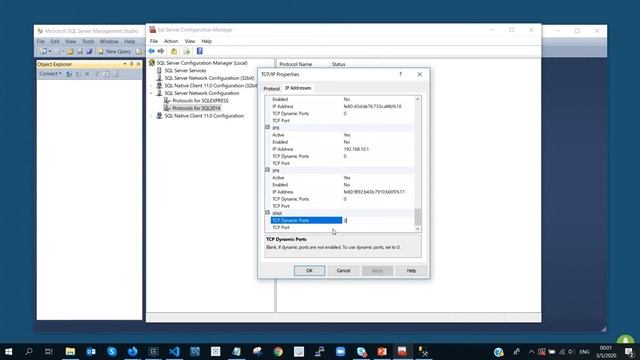This screenshot has height=360, width=640.
Task: Click the Help button in TCP/IP Properties
Action: click(x=411, y=271)
